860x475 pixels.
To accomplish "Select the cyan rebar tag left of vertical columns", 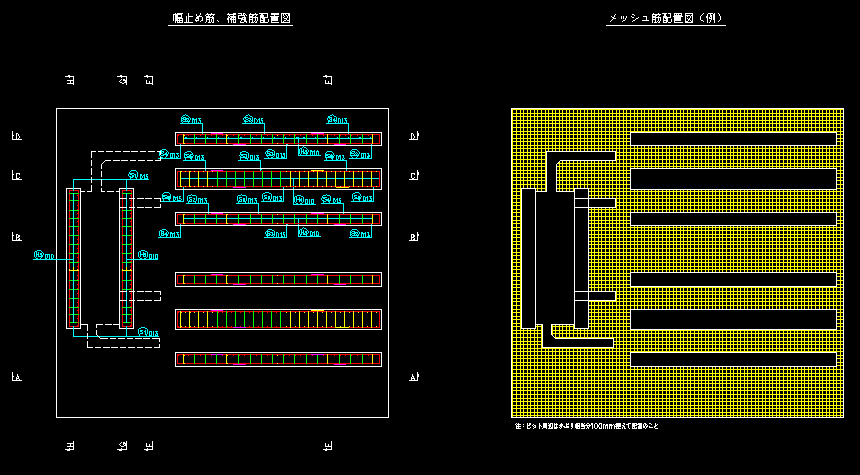I will [43, 256].
